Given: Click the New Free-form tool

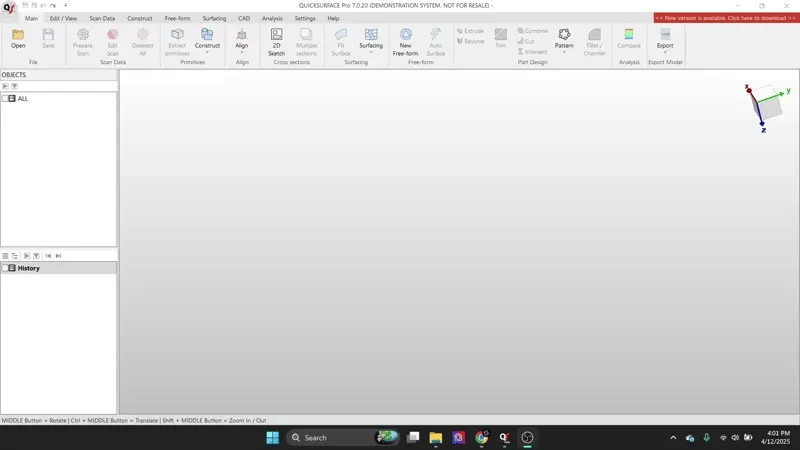Looking at the screenshot, I should point(405,40).
